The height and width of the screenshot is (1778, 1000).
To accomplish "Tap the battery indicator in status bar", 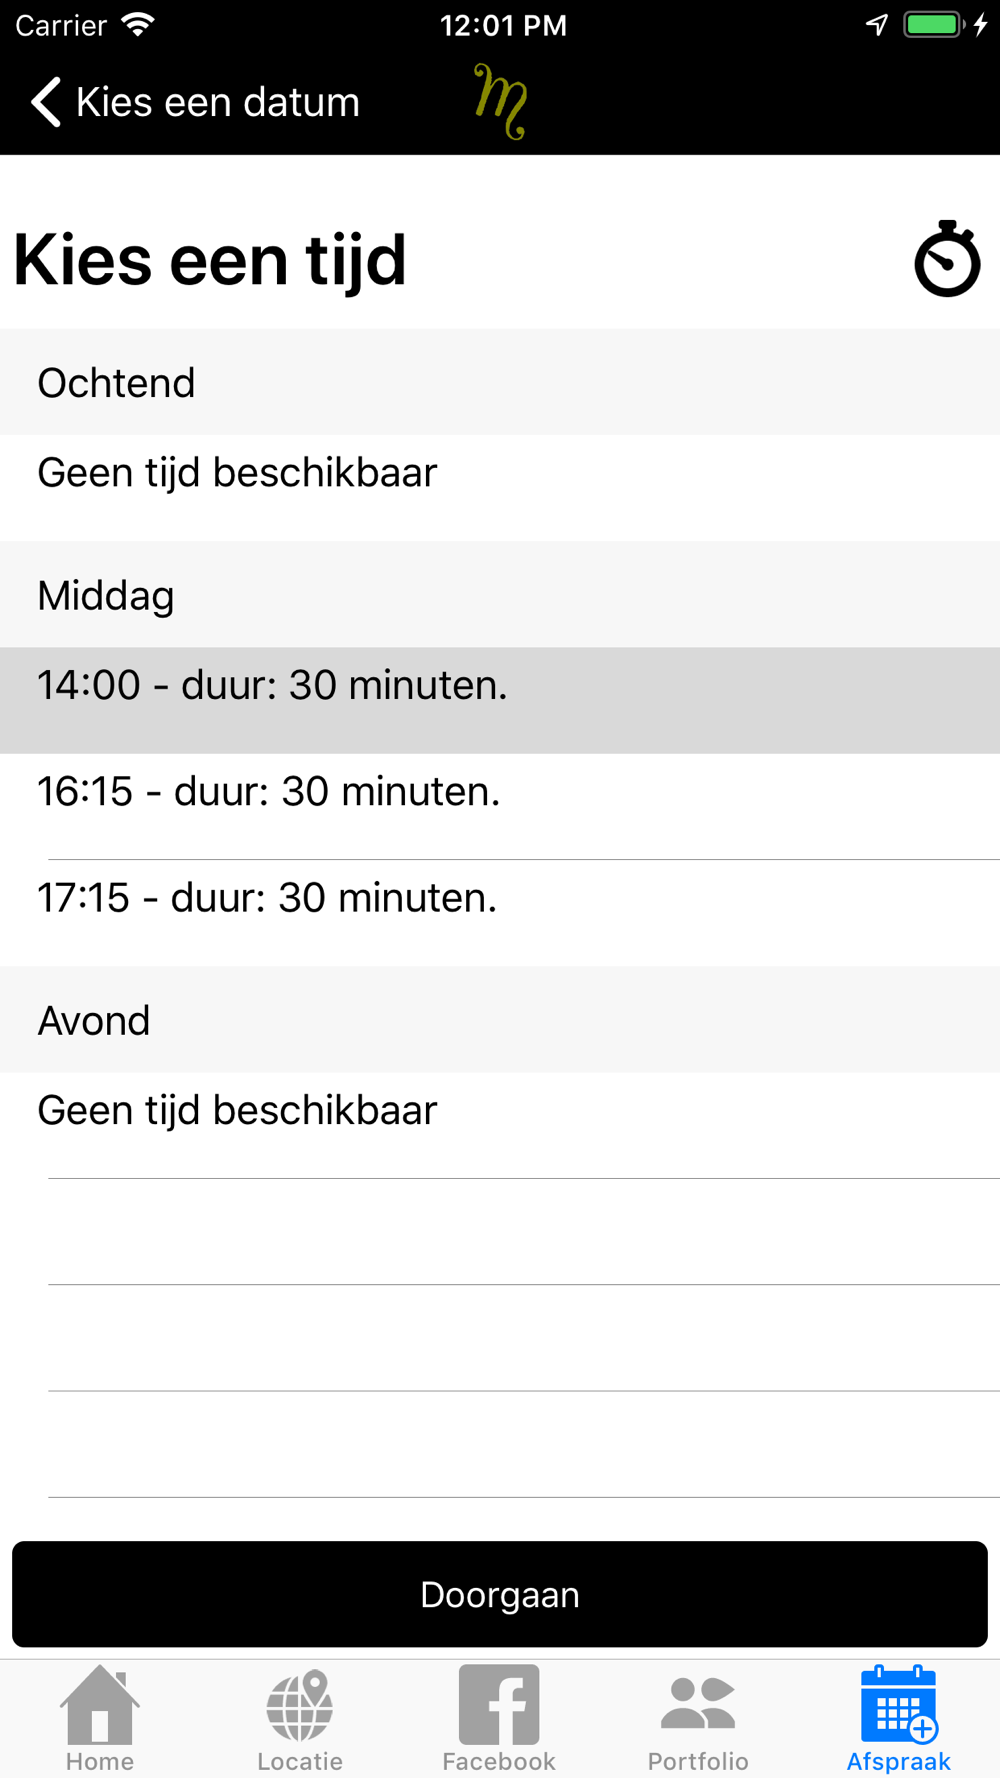I will (933, 25).
